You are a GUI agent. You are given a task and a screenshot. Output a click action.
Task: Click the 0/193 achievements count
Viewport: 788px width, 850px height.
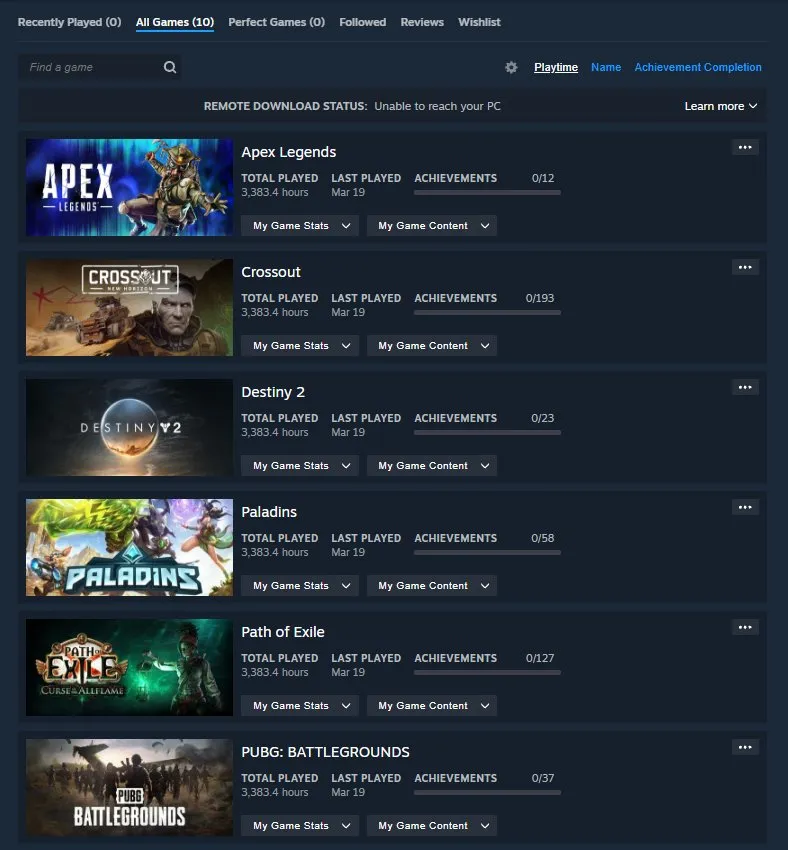[540, 298]
